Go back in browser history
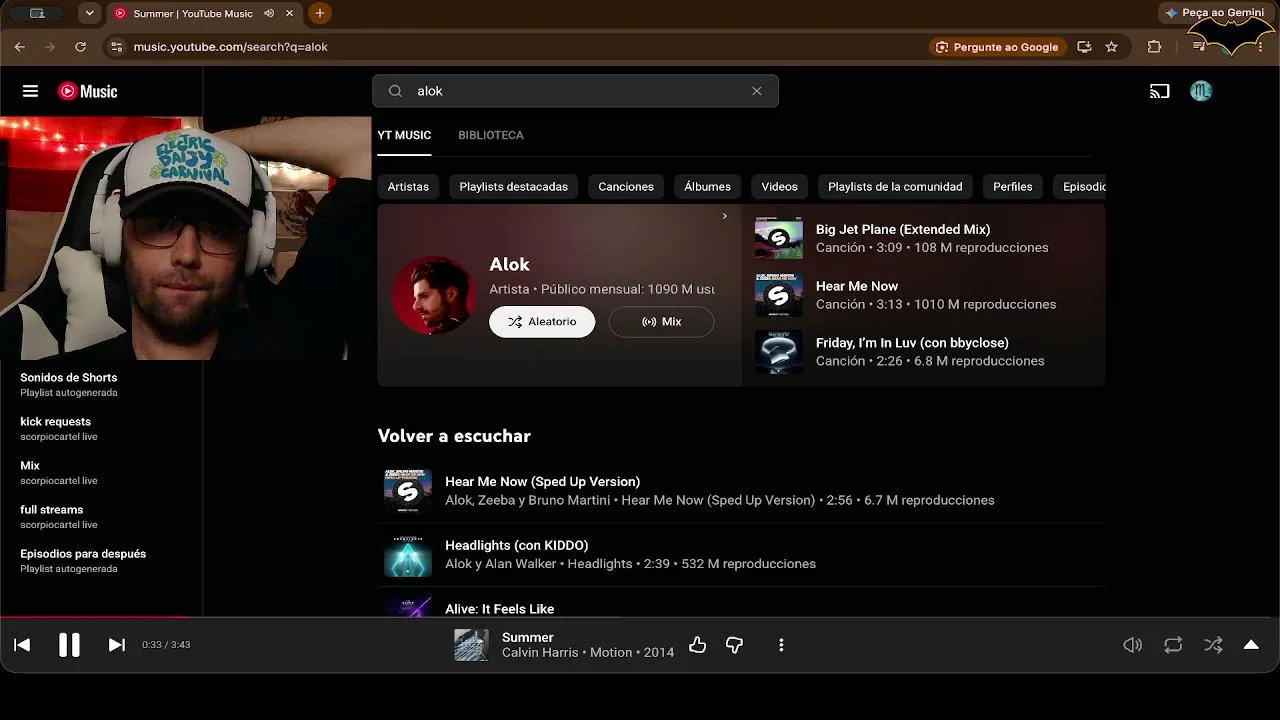The width and height of the screenshot is (1280, 720). click(20, 47)
